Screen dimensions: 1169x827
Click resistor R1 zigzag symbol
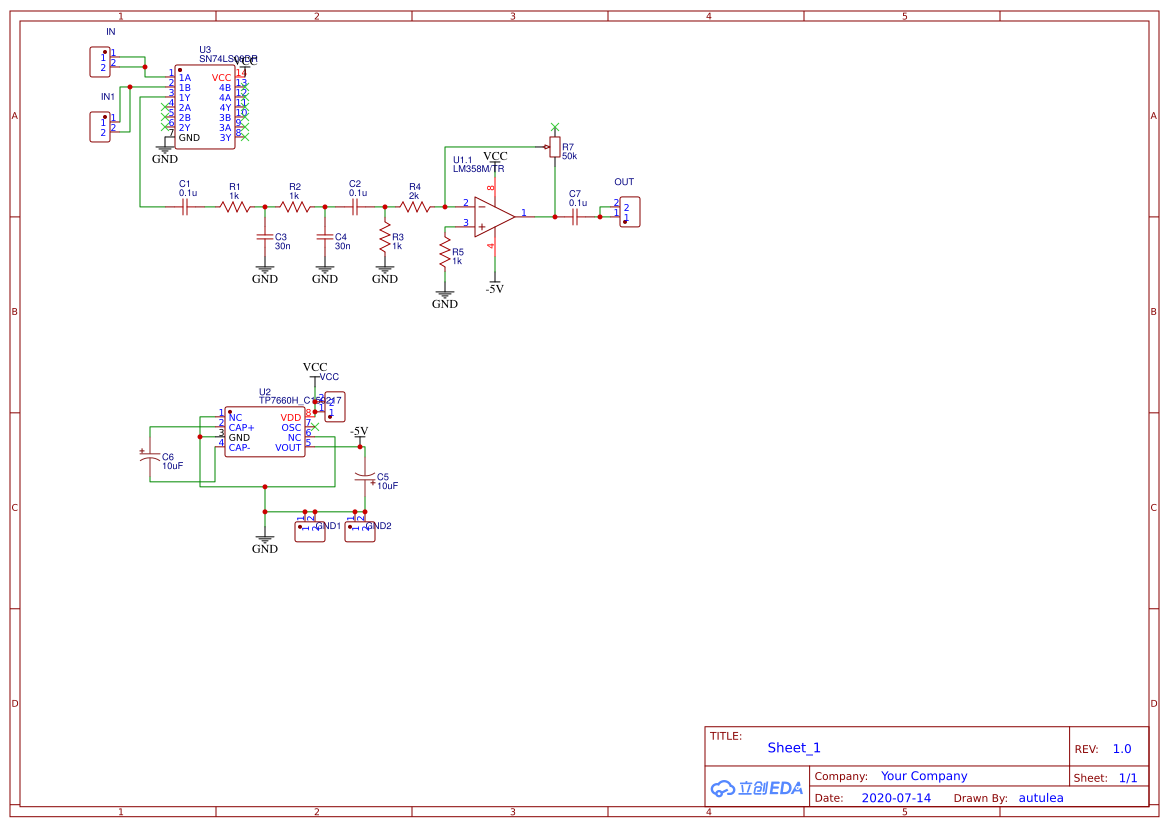tap(235, 207)
